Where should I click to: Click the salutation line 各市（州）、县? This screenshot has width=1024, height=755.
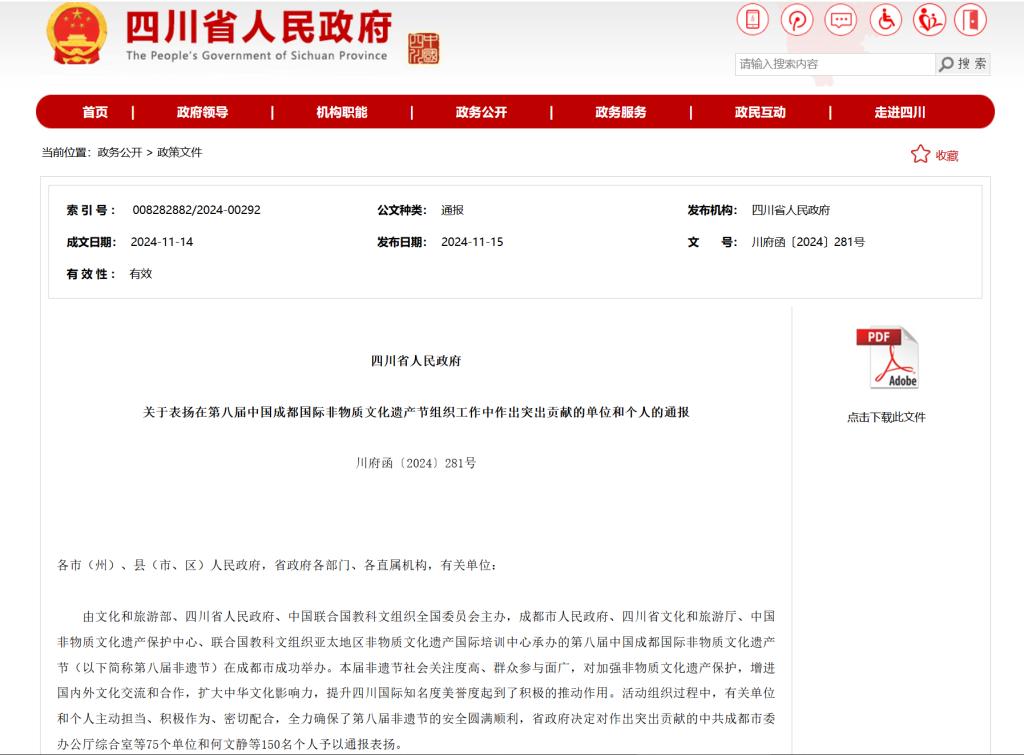click(x=277, y=565)
